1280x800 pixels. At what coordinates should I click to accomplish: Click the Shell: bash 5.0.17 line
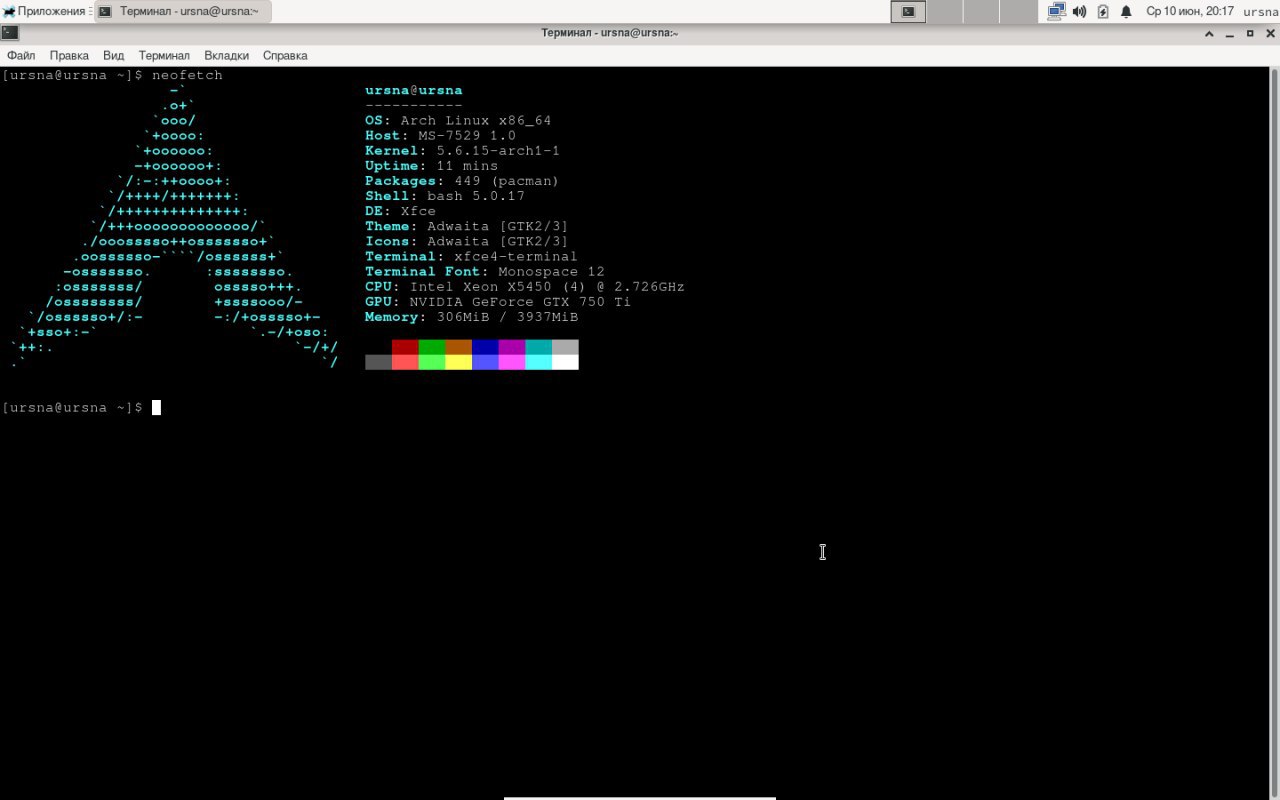pyautogui.click(x=445, y=196)
